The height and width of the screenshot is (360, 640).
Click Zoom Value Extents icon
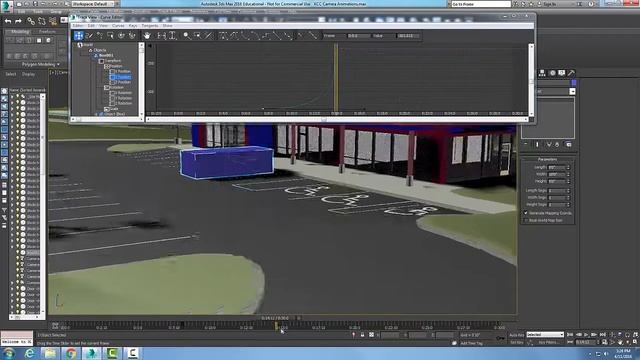click(172, 36)
